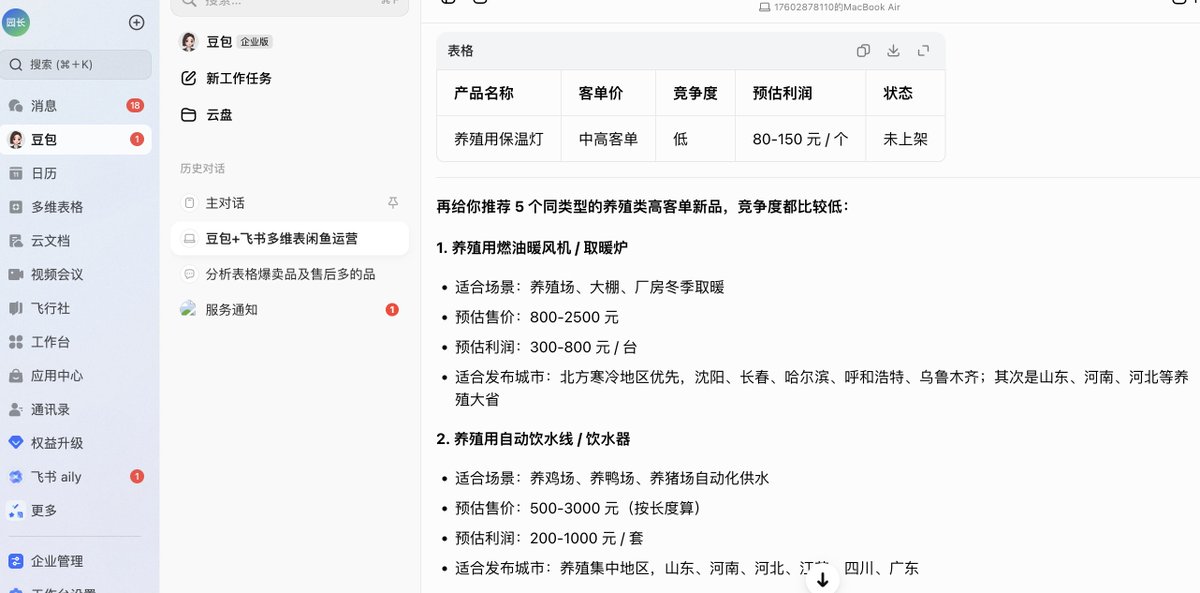
Task: Click 权益升级 upgrade entry
Action: (76, 443)
